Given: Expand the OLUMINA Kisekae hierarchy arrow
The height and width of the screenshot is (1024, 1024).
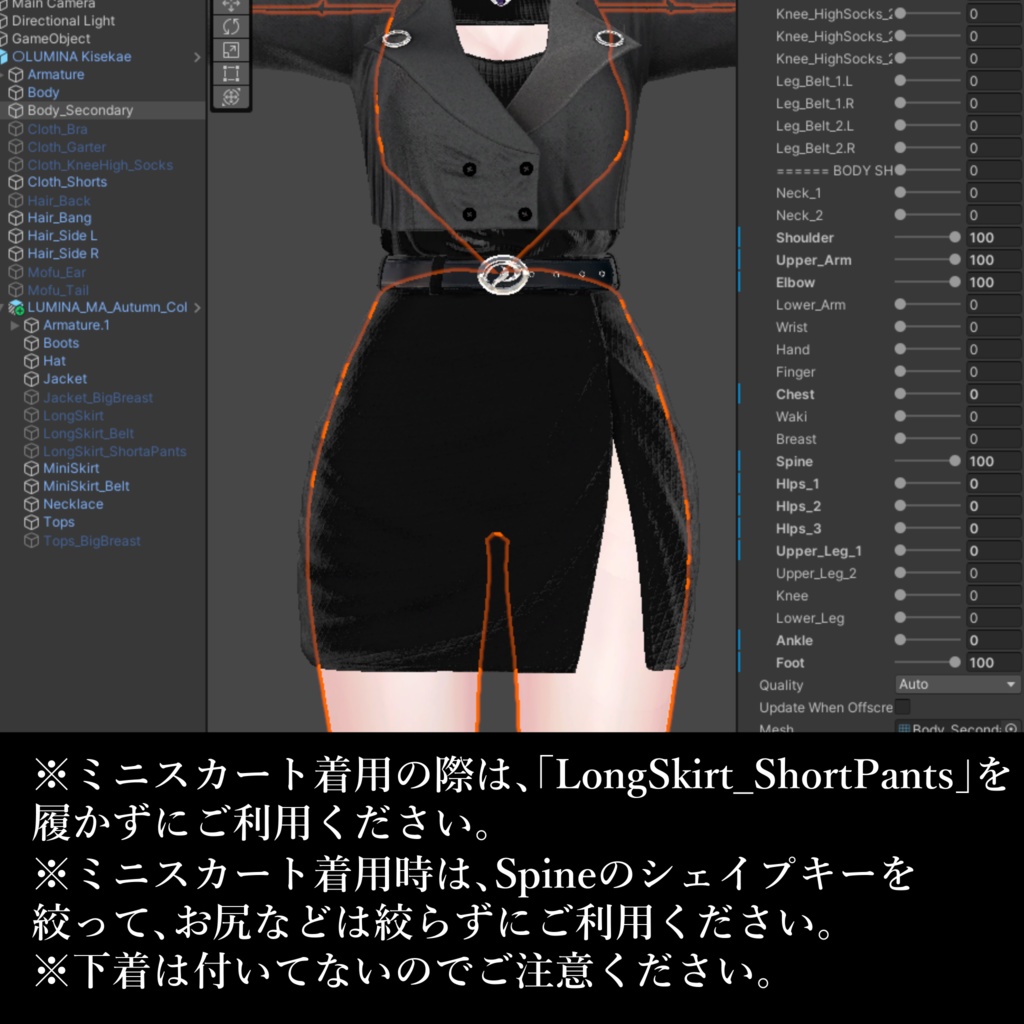Looking at the screenshot, I should [x=197, y=57].
